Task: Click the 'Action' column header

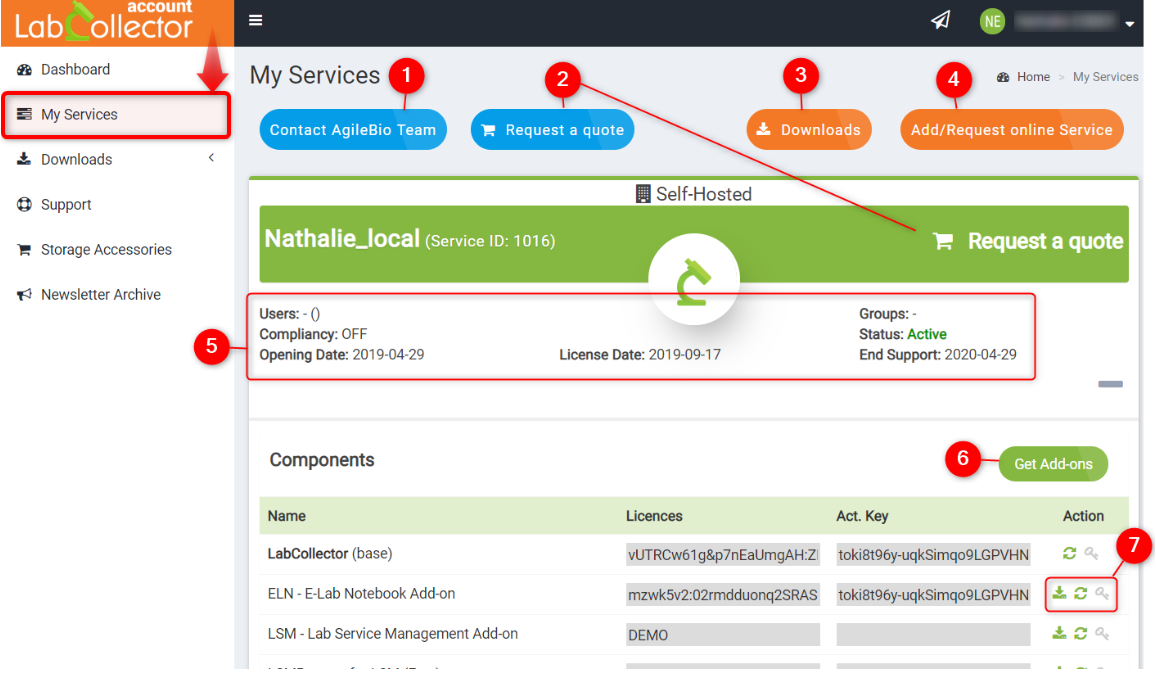Action: point(1083,516)
